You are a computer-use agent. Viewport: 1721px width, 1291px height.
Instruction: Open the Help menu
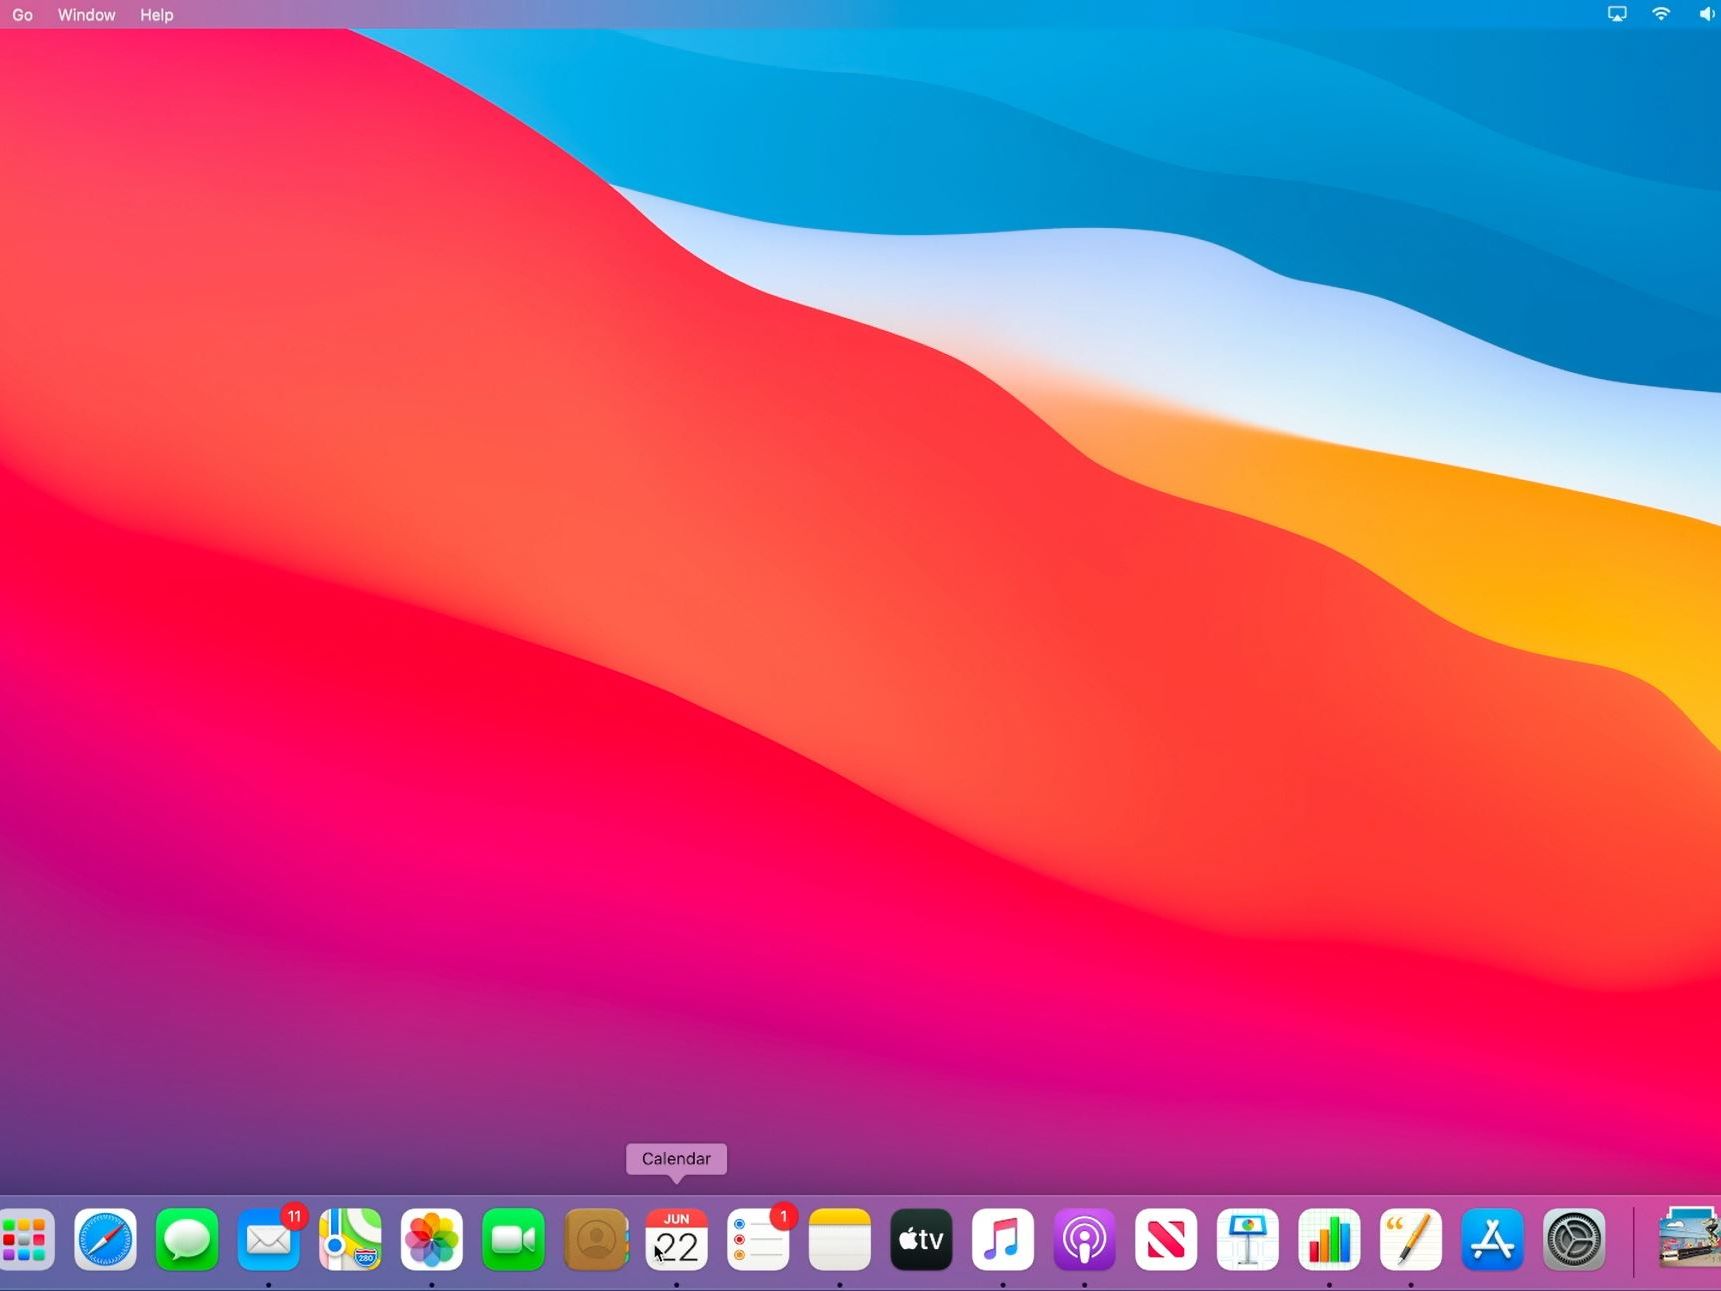point(156,15)
